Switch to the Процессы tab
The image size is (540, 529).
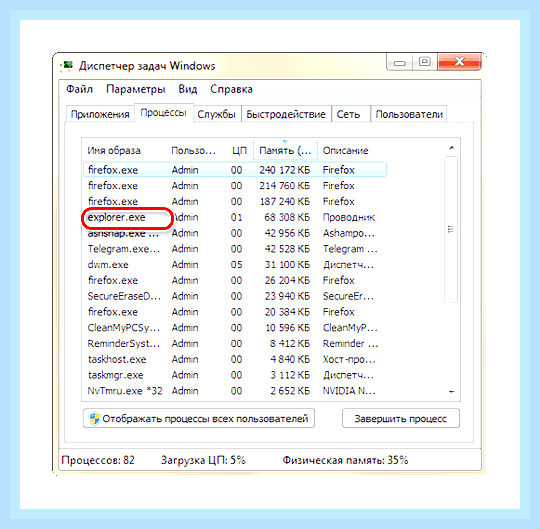163,113
